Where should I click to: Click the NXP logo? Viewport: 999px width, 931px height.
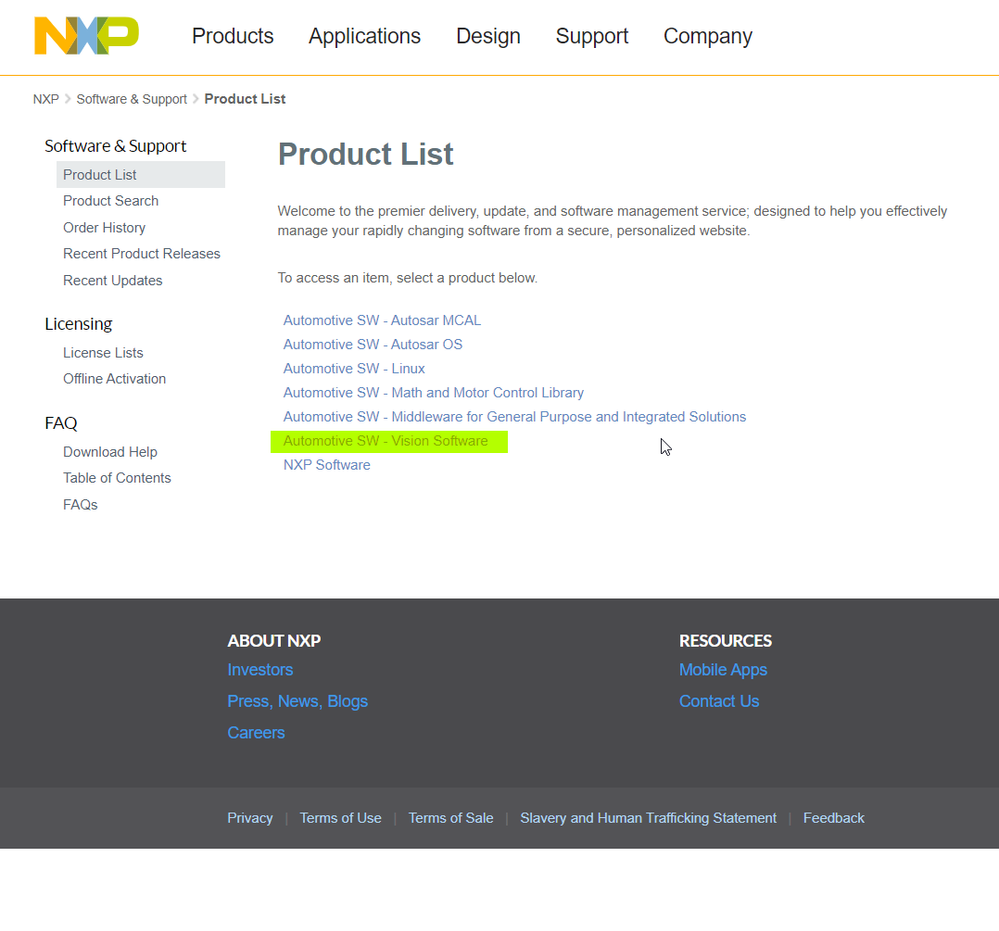coord(86,36)
